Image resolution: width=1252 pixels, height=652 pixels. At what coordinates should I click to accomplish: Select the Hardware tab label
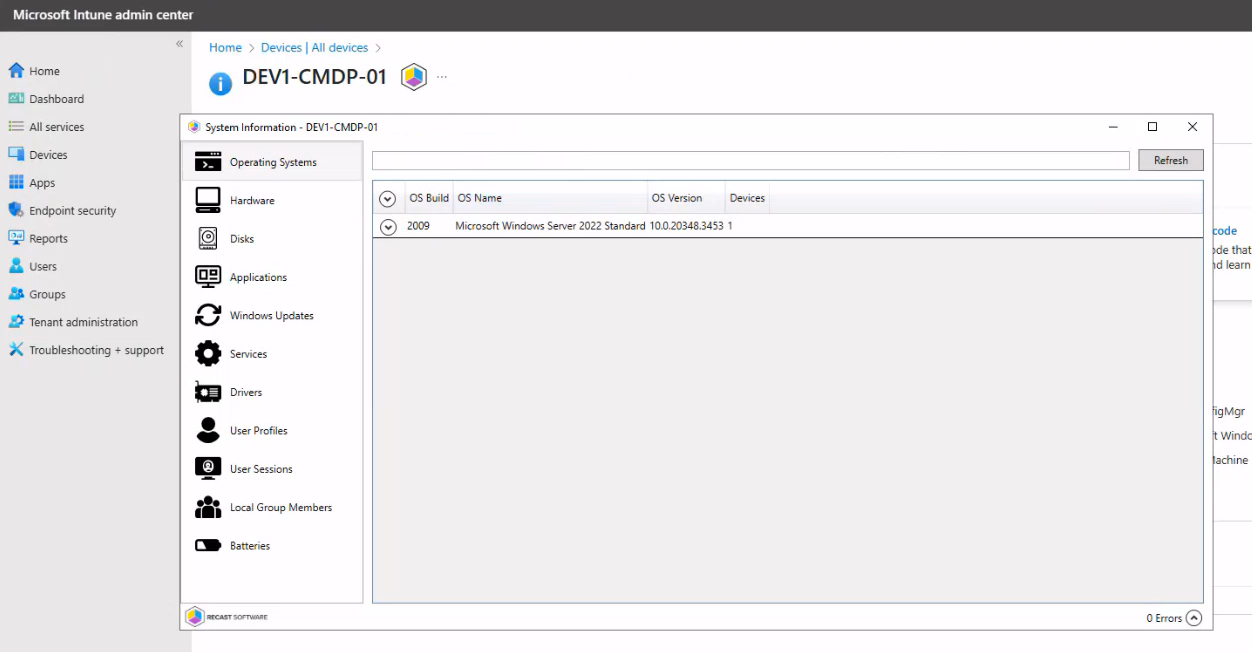pyautogui.click(x=252, y=201)
